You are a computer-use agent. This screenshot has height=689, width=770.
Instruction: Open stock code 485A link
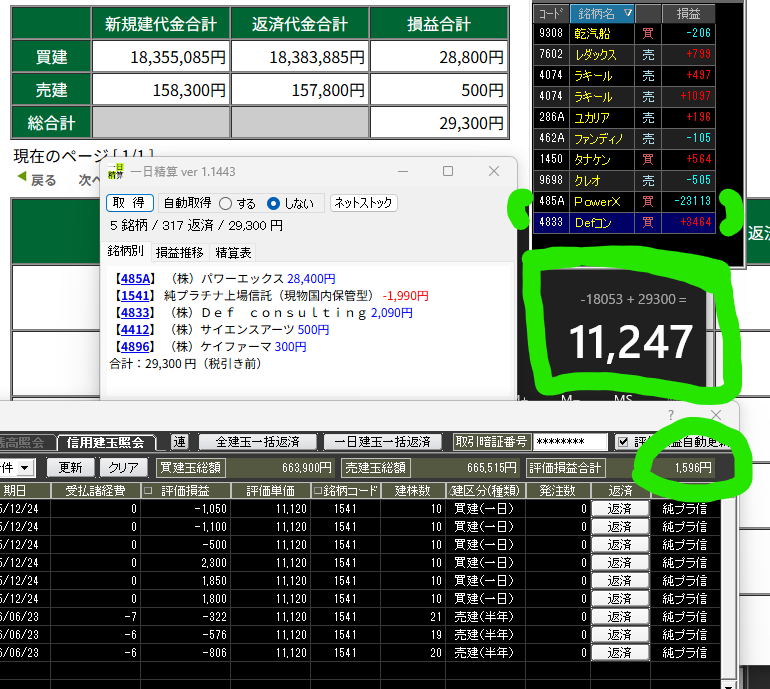point(133,279)
